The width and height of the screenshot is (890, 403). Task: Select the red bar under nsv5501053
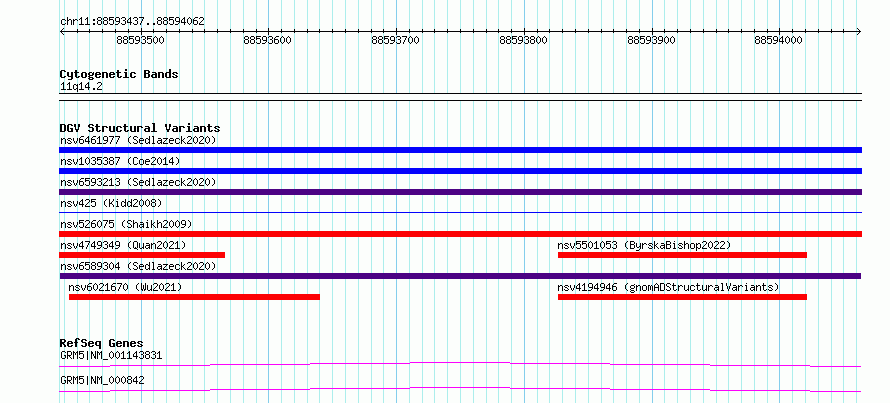click(x=682, y=255)
